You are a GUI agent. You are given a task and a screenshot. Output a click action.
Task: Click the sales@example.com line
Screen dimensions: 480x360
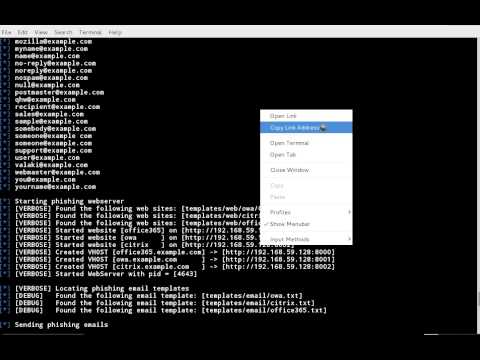coord(49,114)
